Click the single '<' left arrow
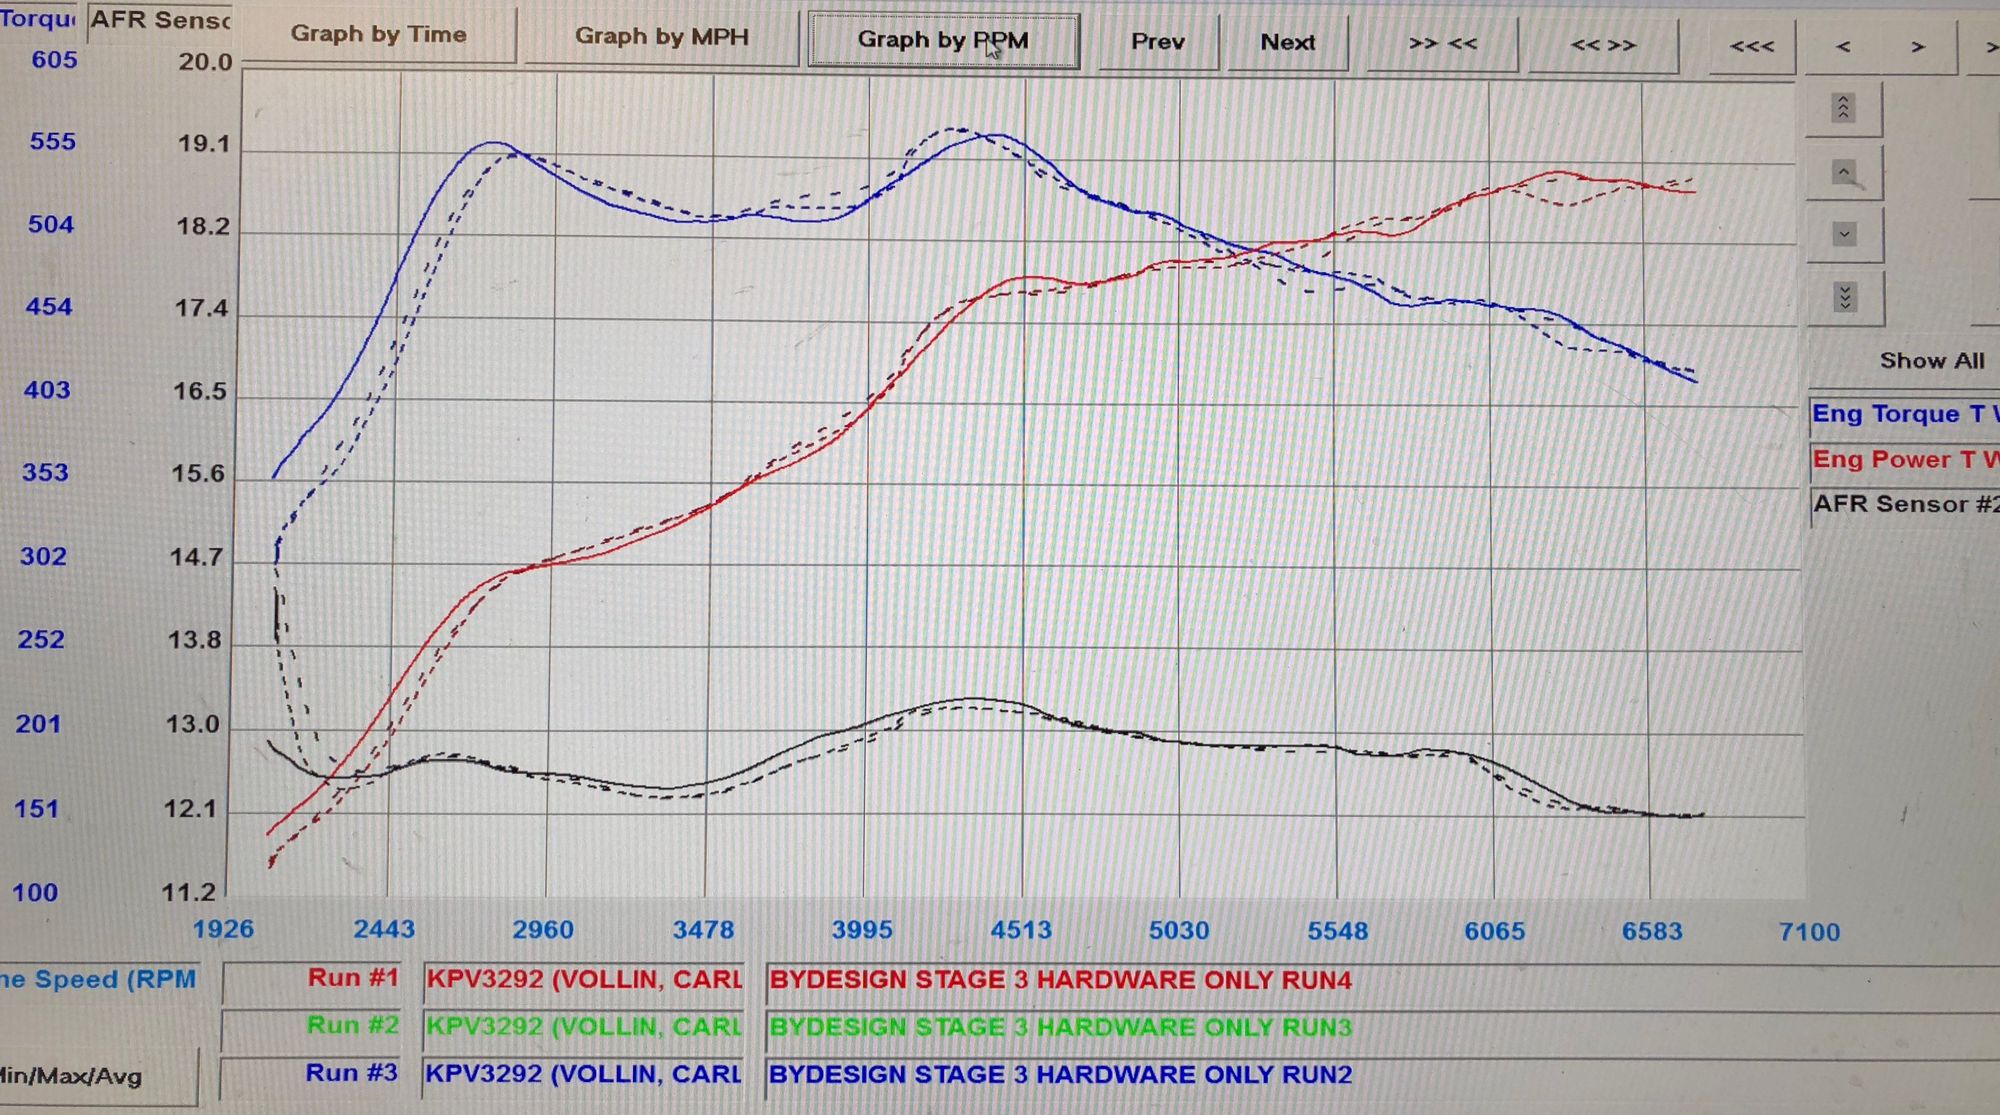Screen dimensions: 2000x1115 coord(1843,47)
